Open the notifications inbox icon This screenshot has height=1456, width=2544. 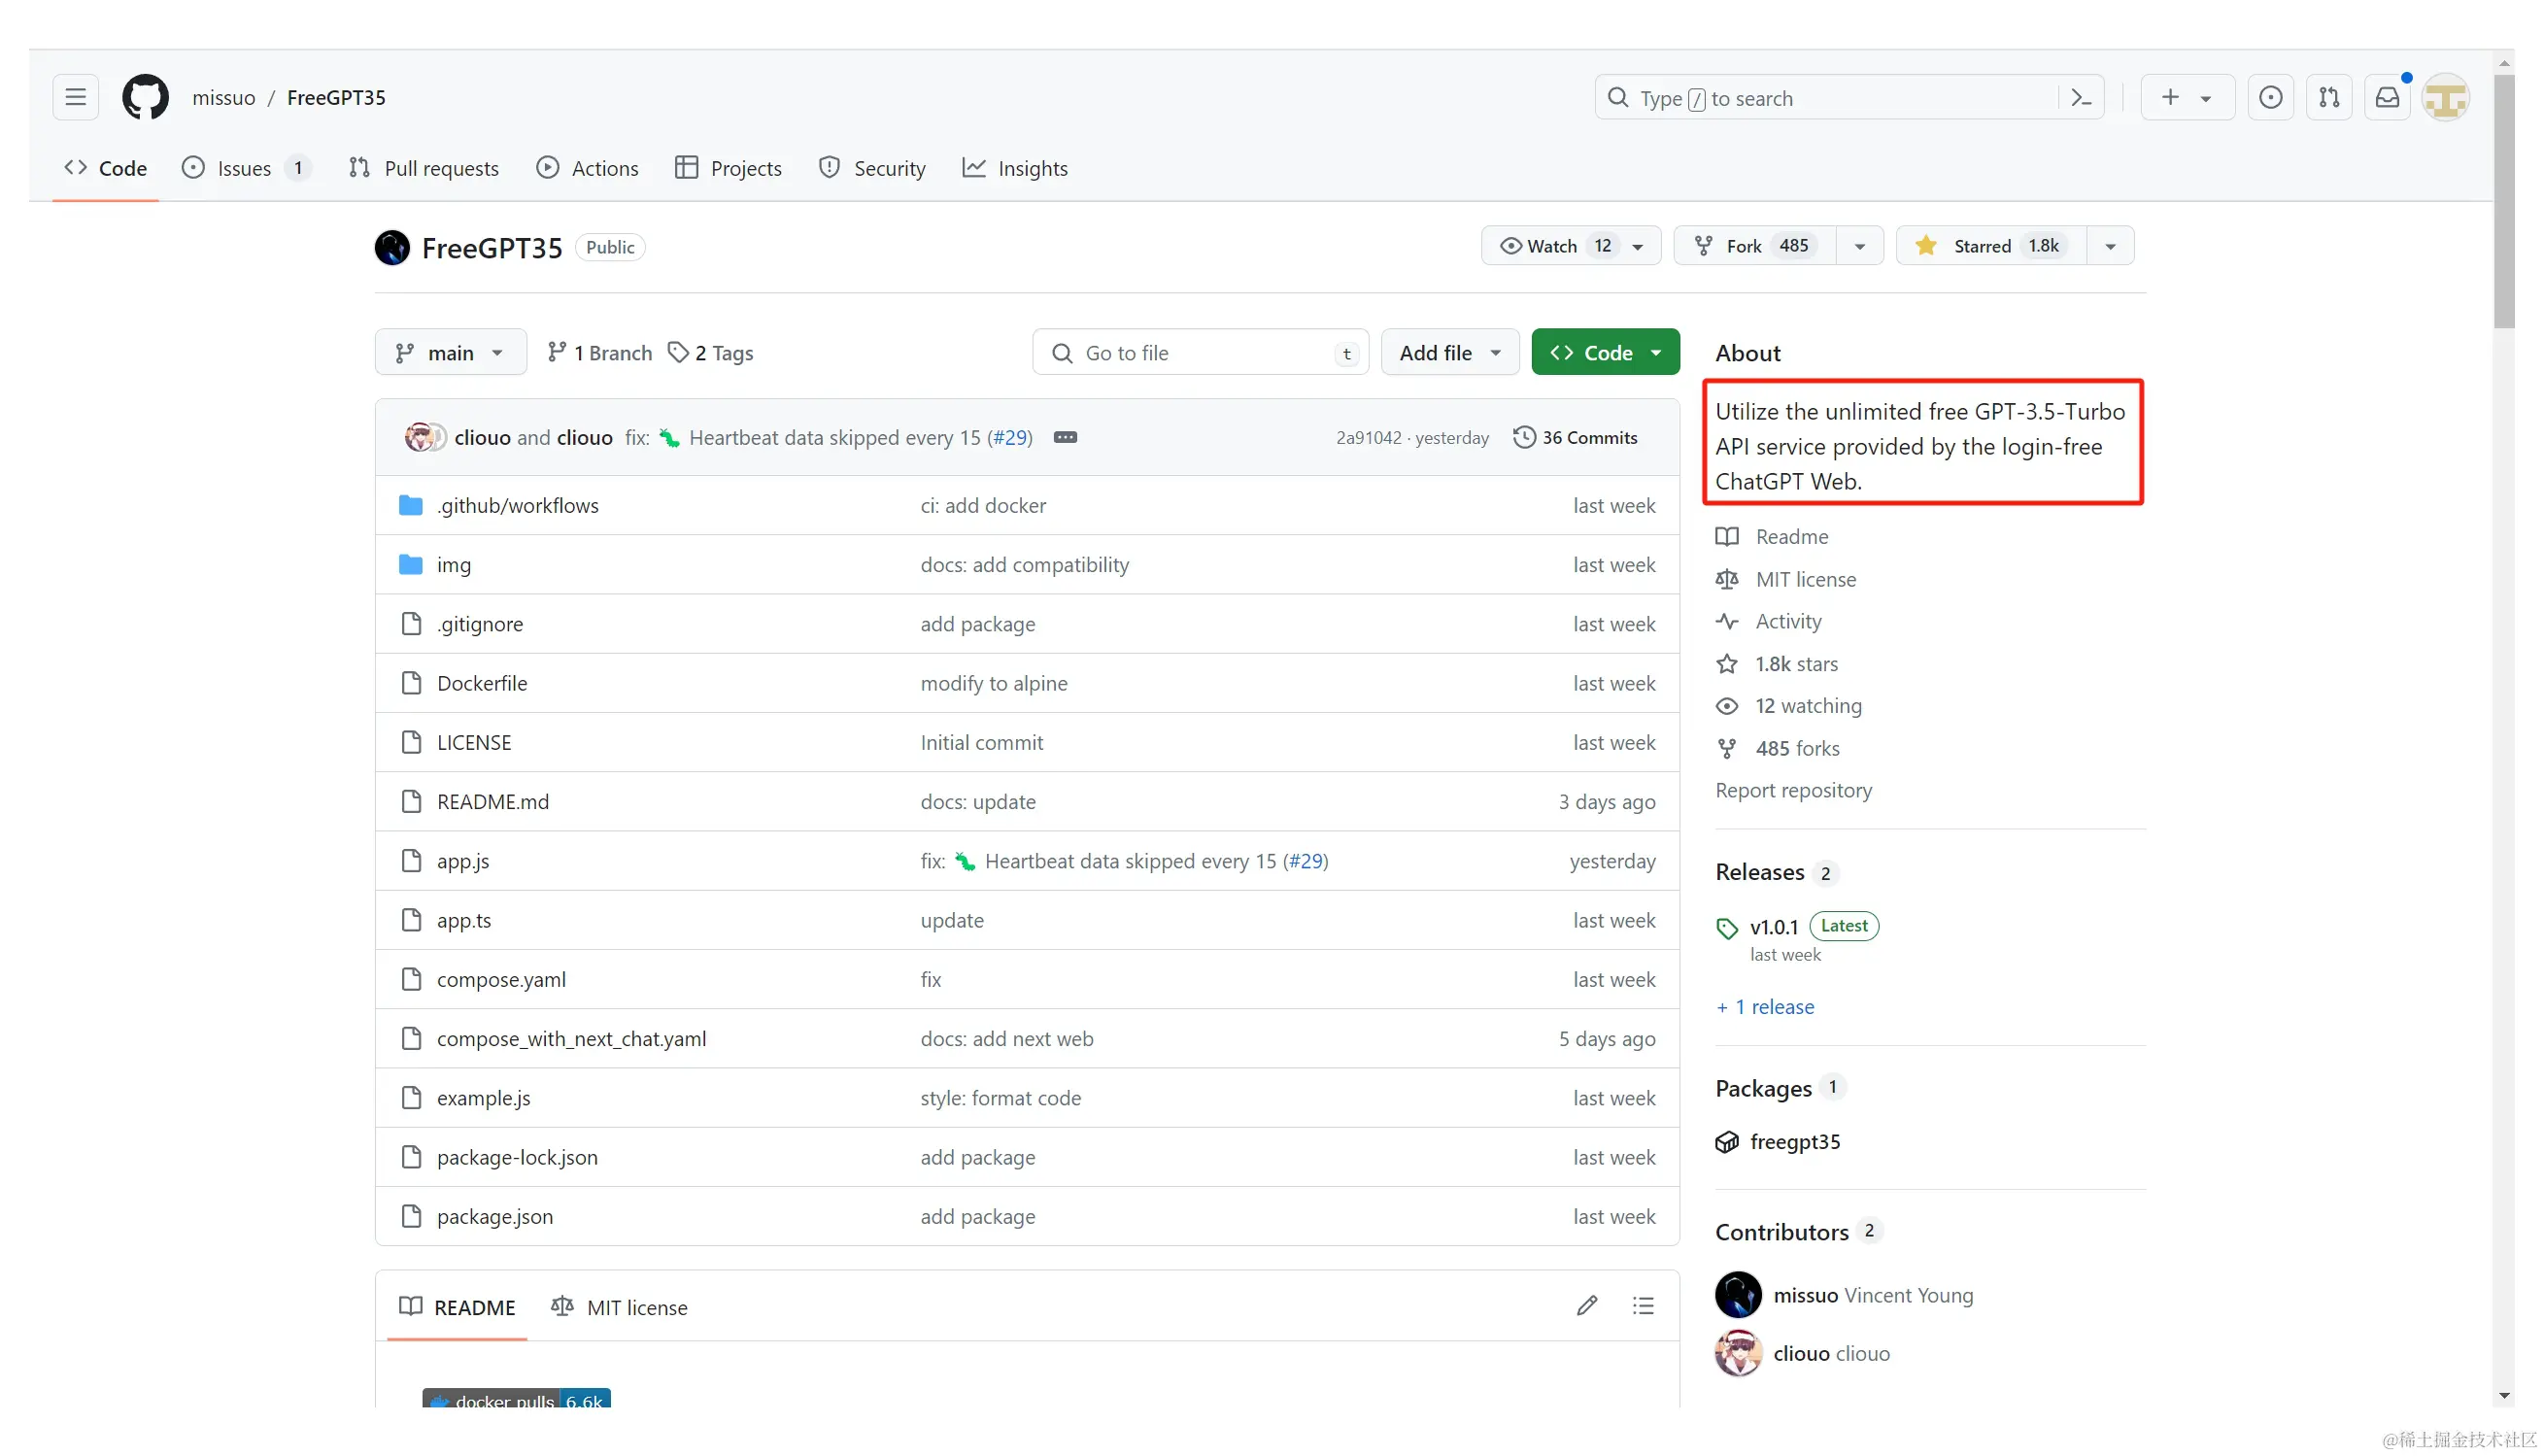[2387, 97]
